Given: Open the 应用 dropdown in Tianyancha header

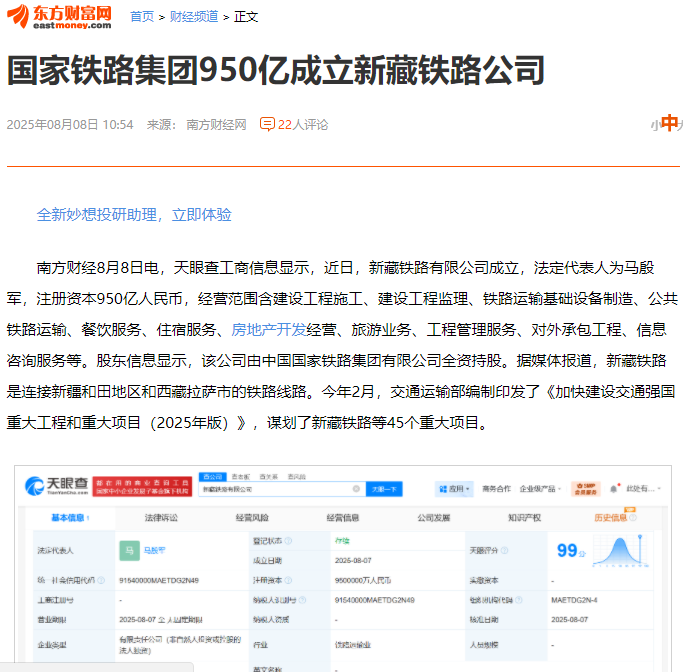Looking at the screenshot, I should (454, 489).
